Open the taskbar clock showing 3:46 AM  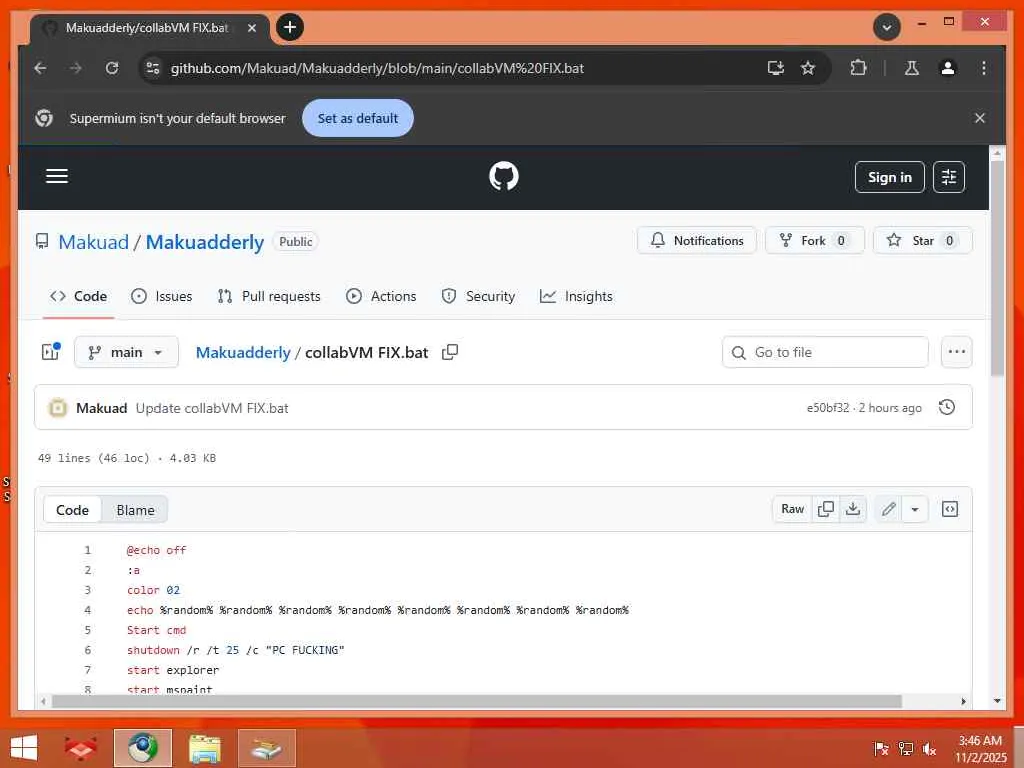coord(980,749)
